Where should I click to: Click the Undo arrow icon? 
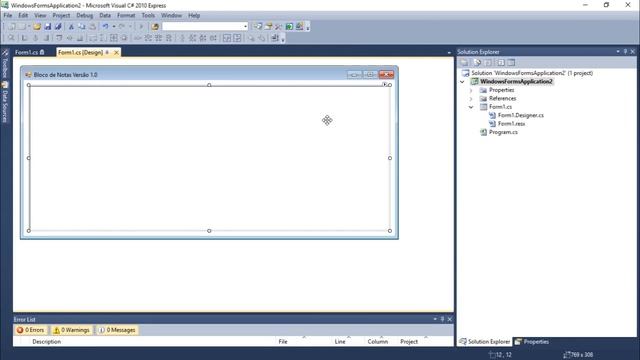(x=105, y=27)
